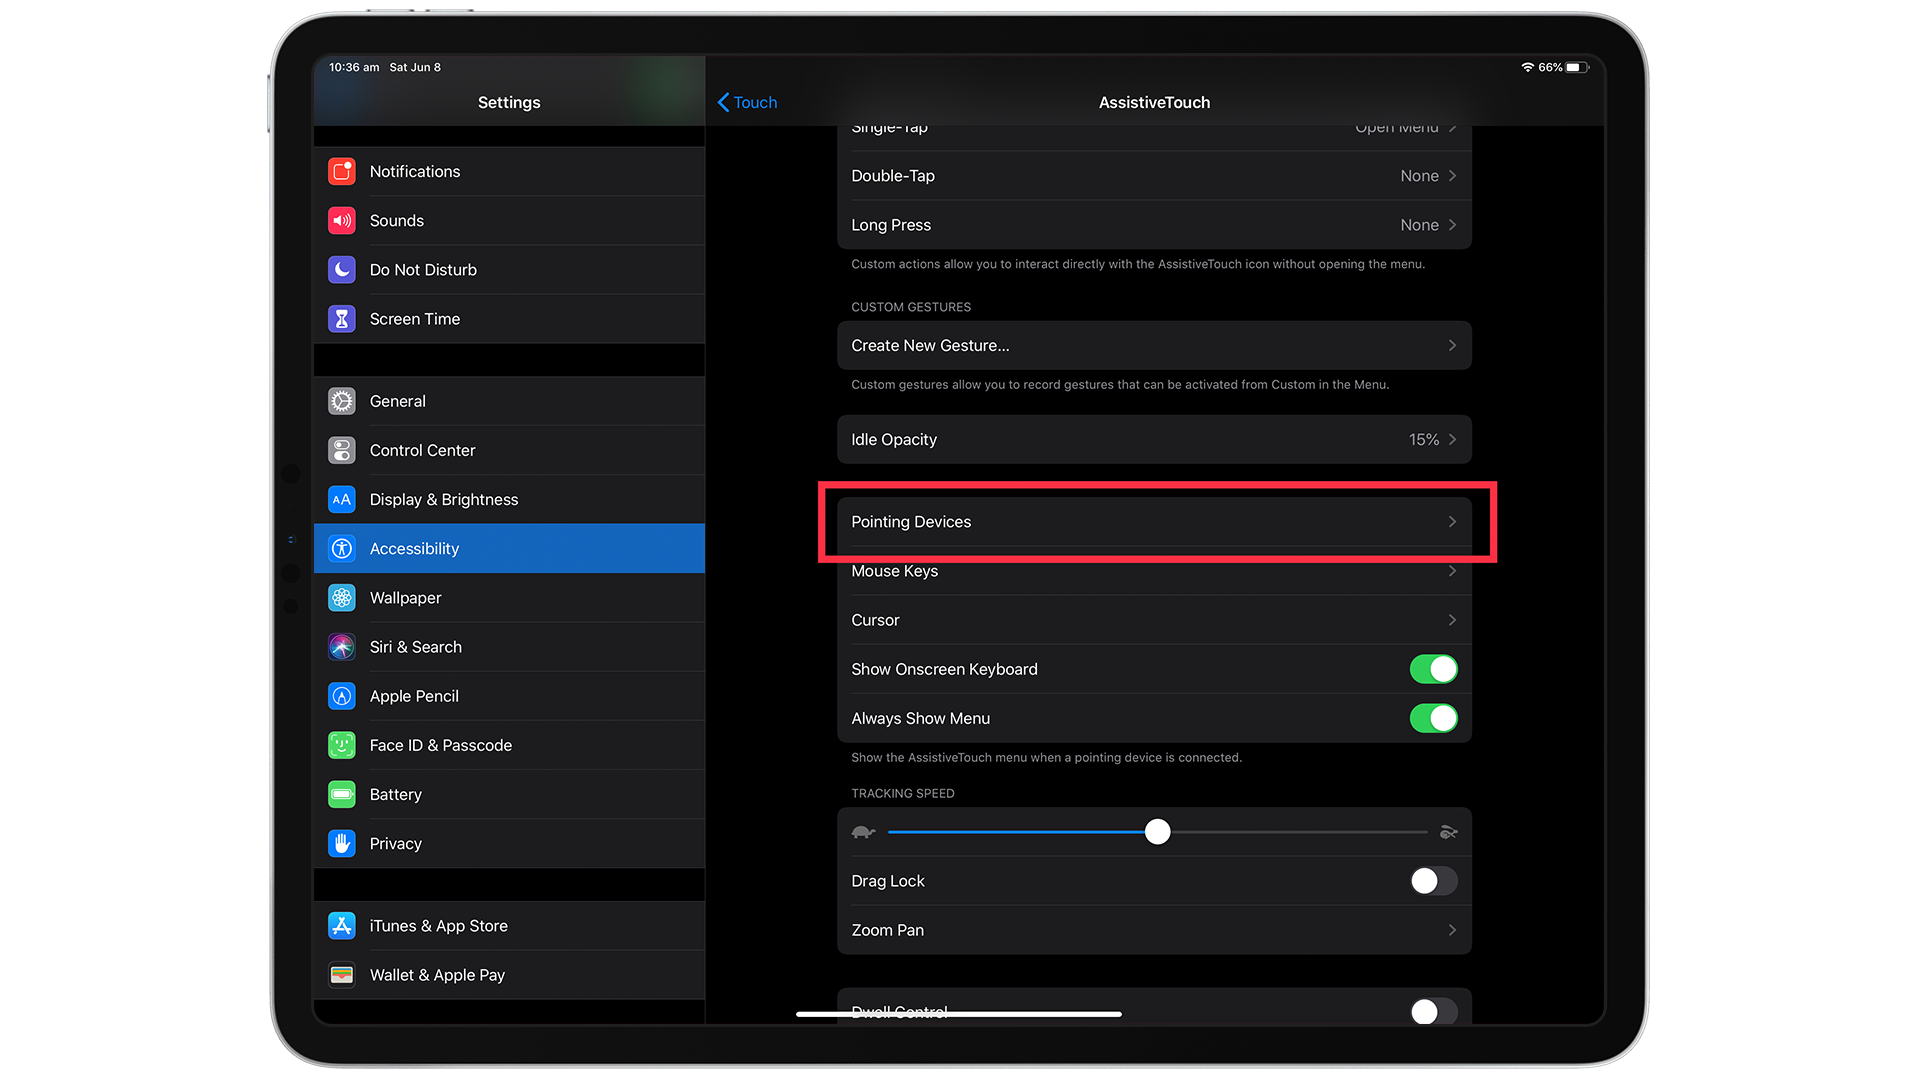Screen dimensions: 1920x1080
Task: Tap the AssistiveTouch page title
Action: 1154,102
